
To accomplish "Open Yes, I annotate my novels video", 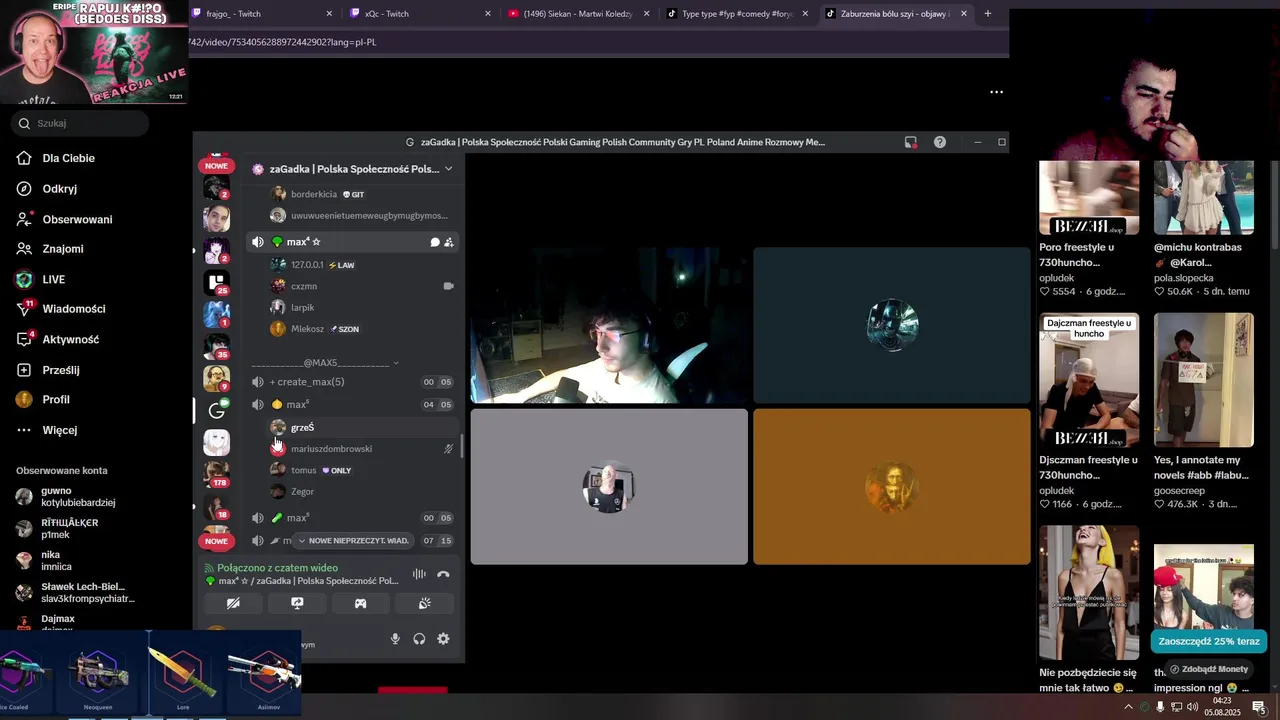I will point(1204,380).
